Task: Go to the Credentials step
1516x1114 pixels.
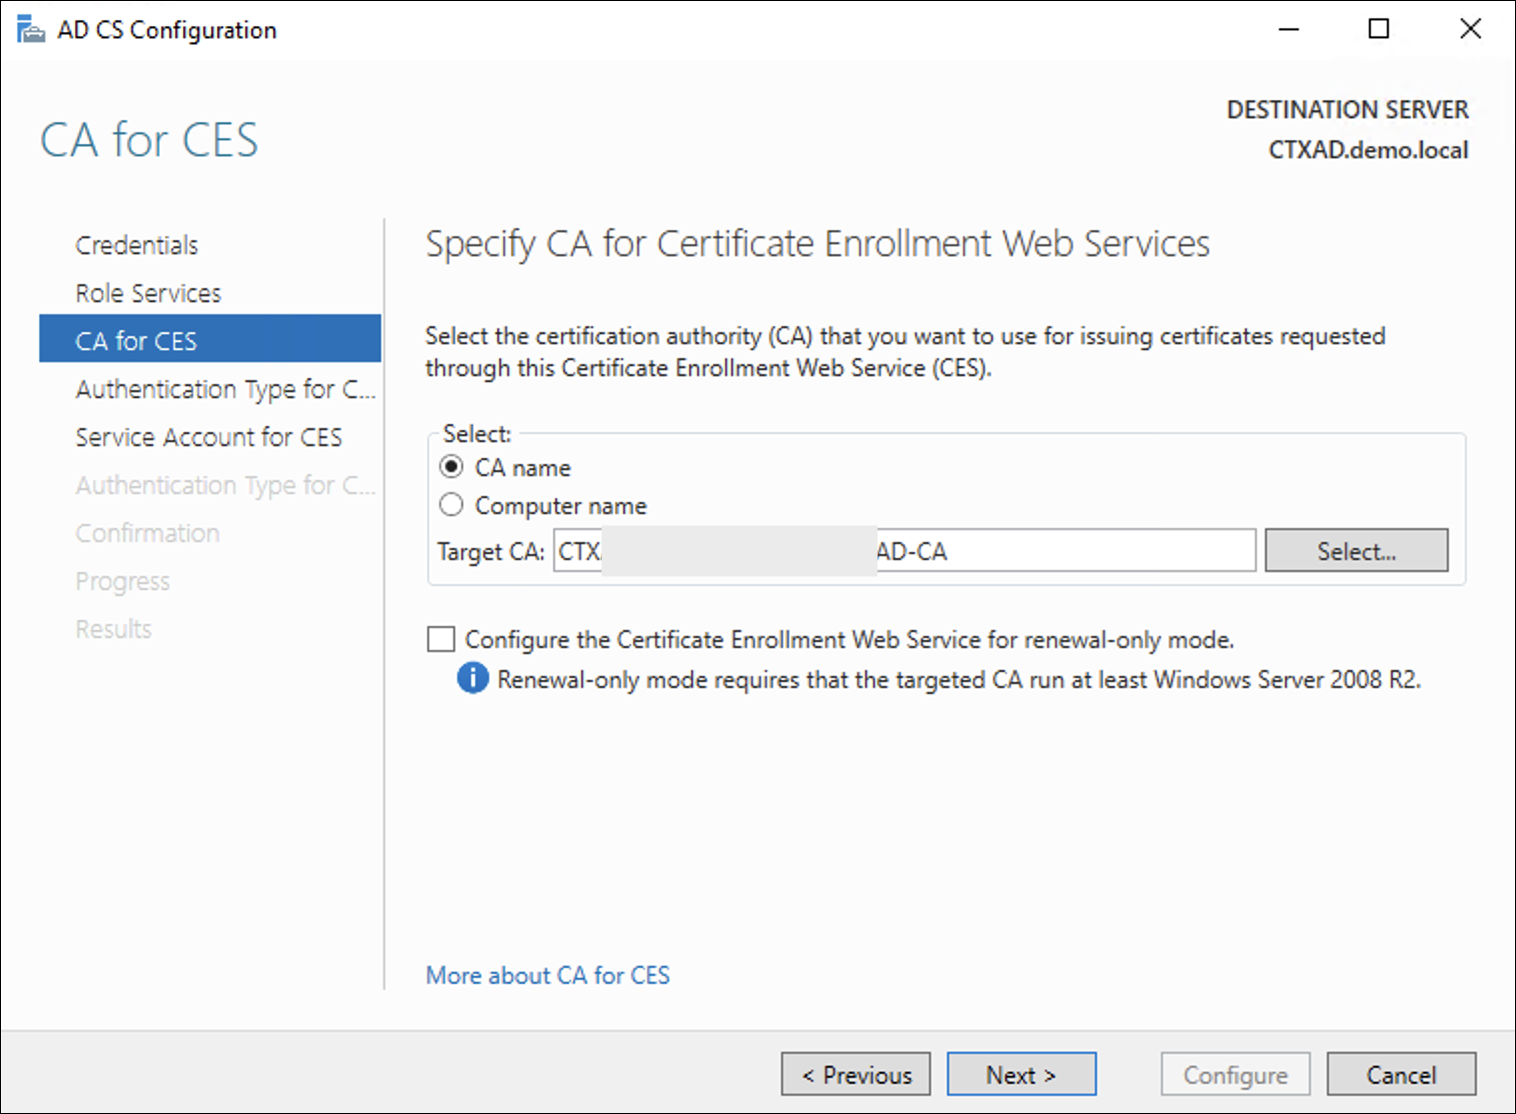Action: (137, 245)
